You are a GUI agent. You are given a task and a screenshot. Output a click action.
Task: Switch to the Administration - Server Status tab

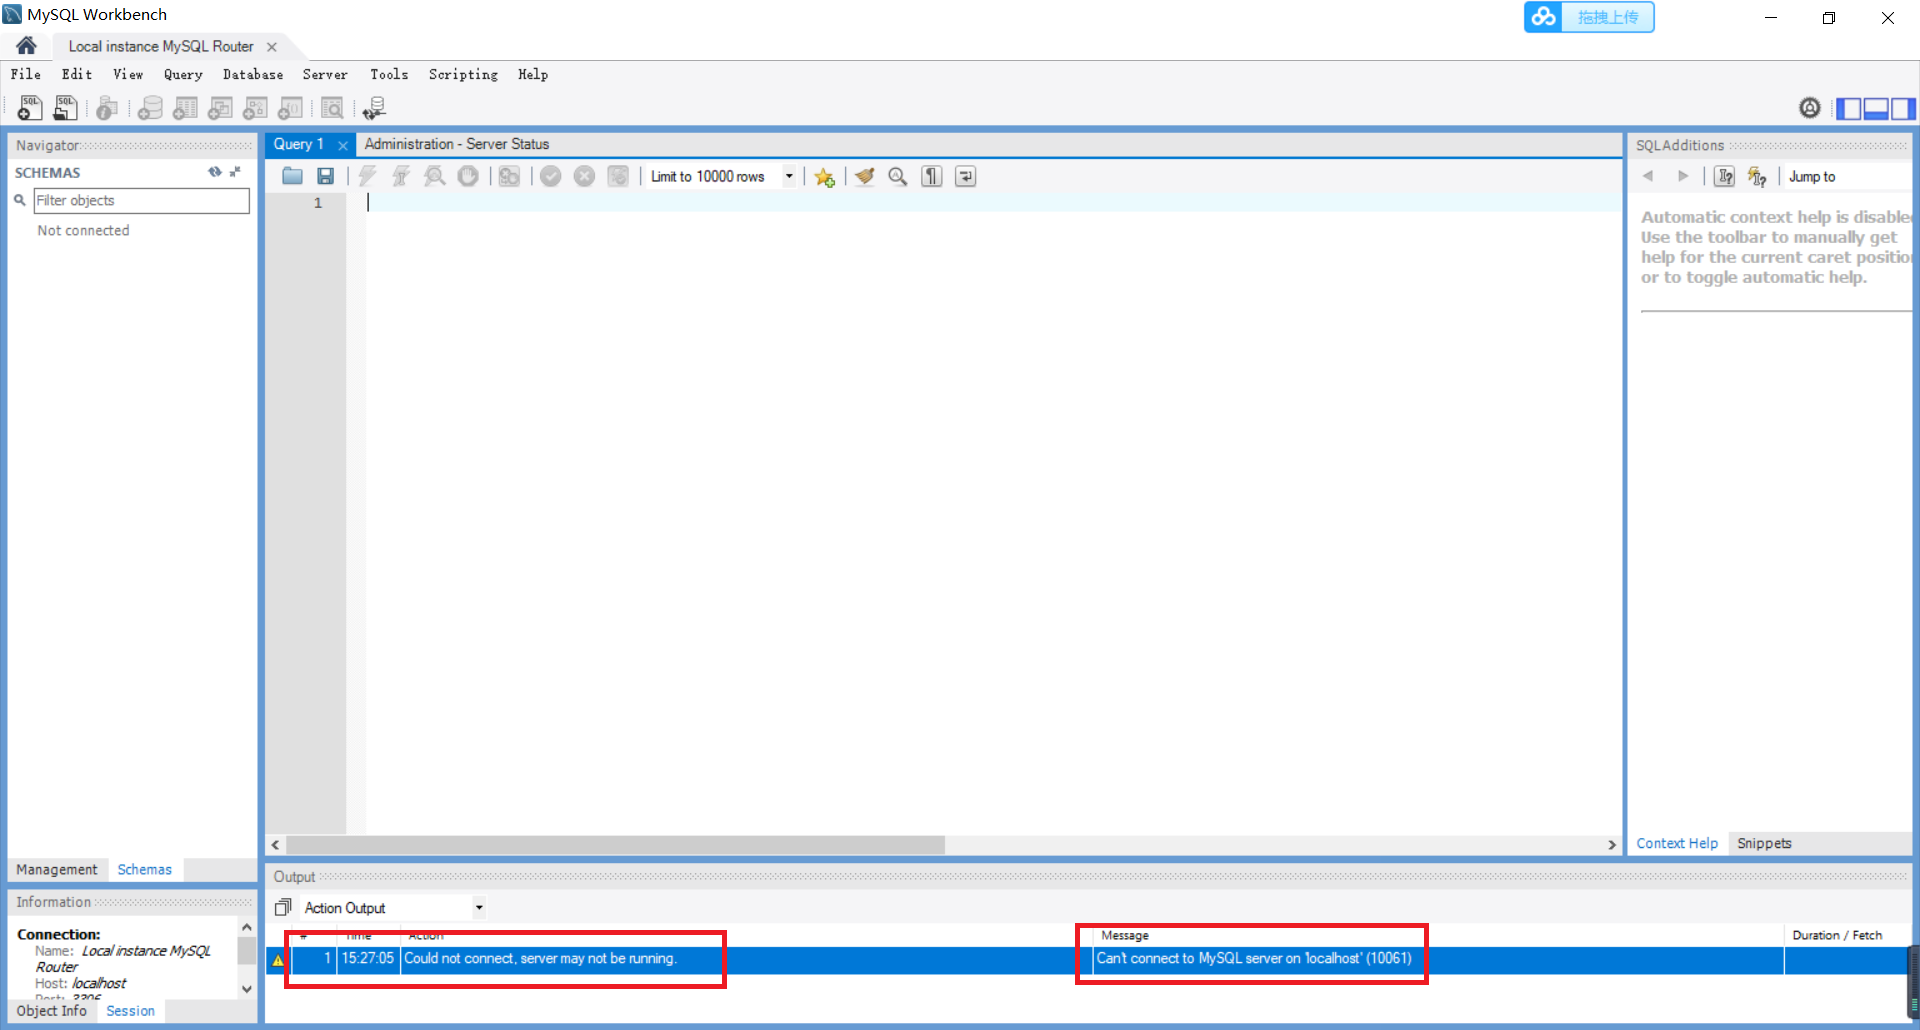457,143
